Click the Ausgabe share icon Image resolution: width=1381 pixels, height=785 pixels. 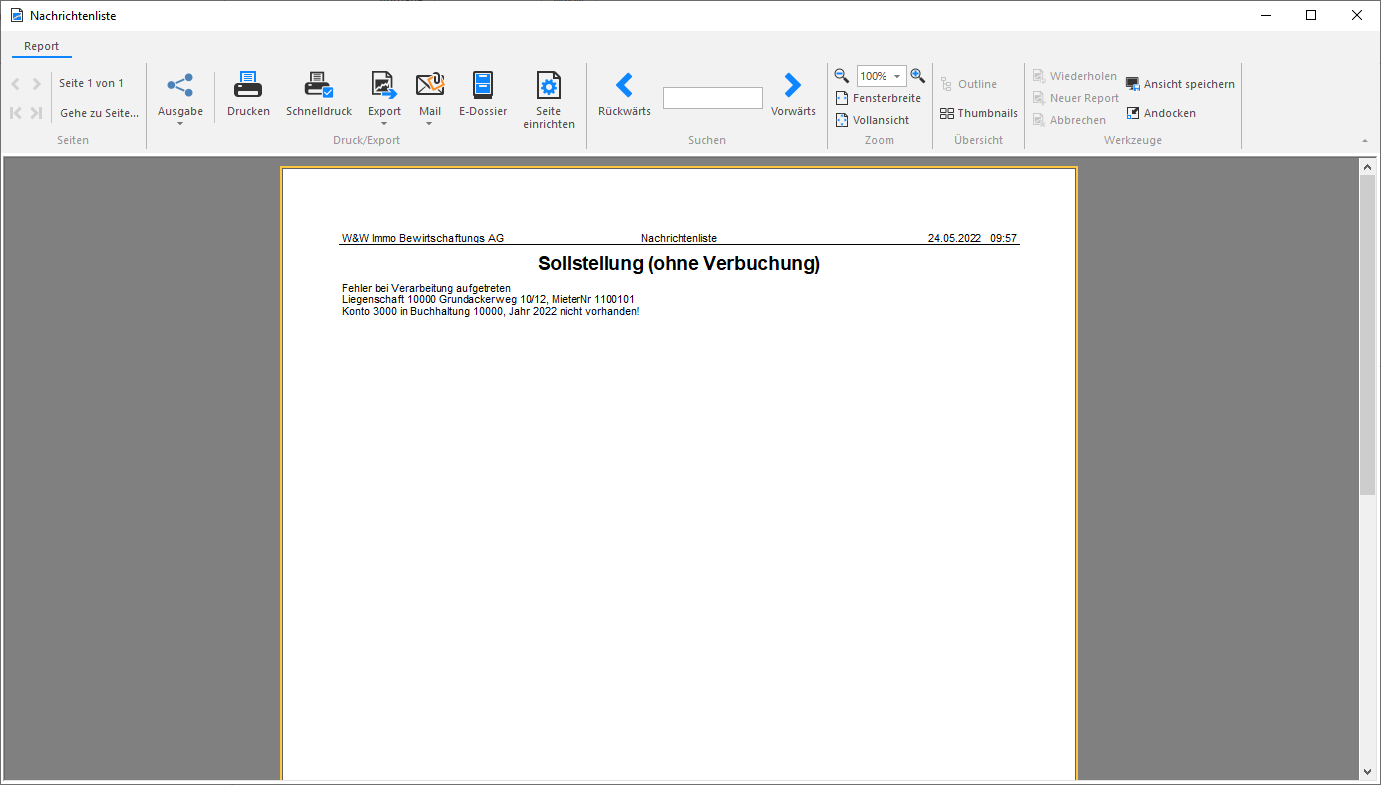[x=180, y=85]
